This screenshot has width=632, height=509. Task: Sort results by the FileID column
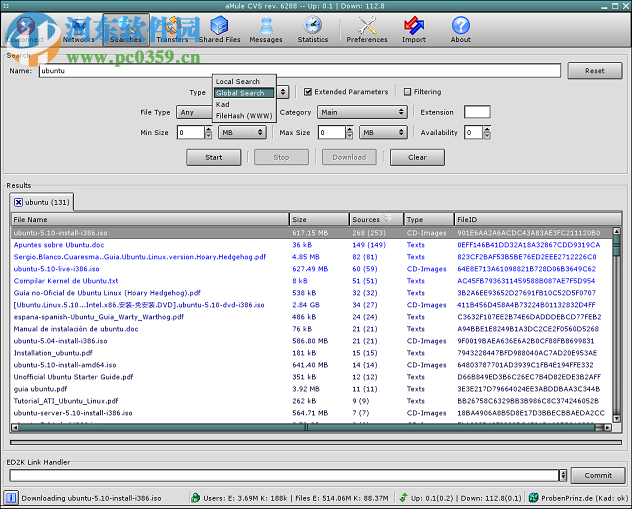[538, 220]
